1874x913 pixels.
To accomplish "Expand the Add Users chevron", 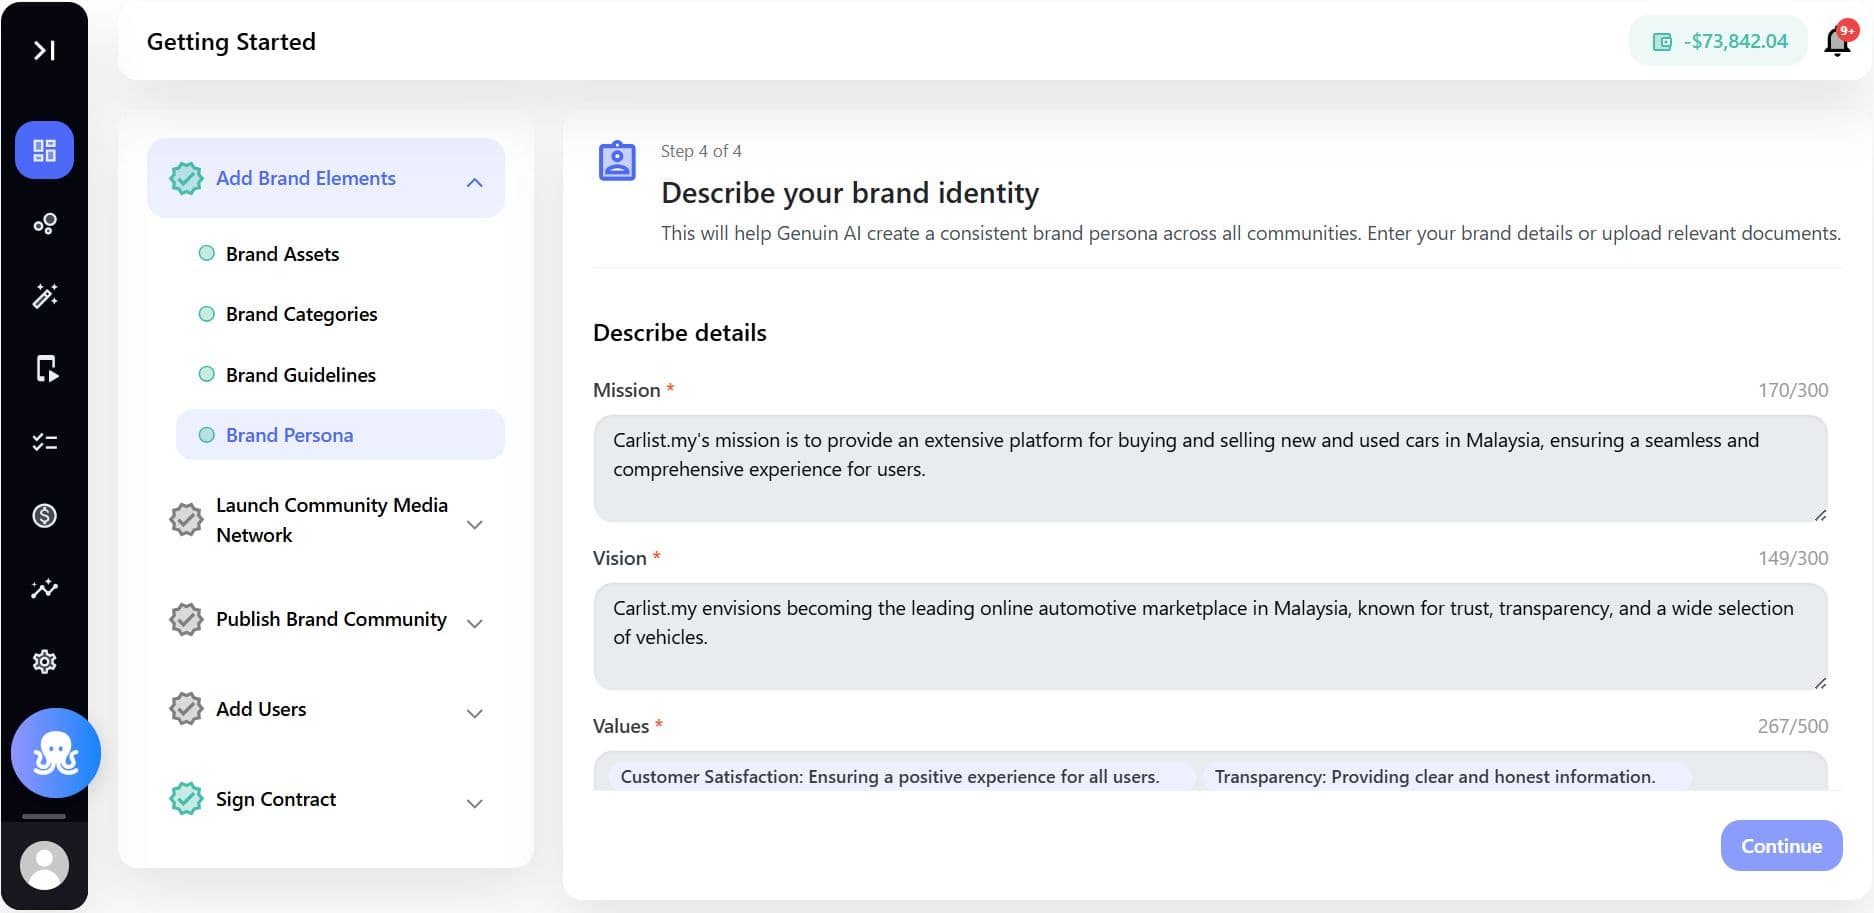I will click(x=475, y=713).
